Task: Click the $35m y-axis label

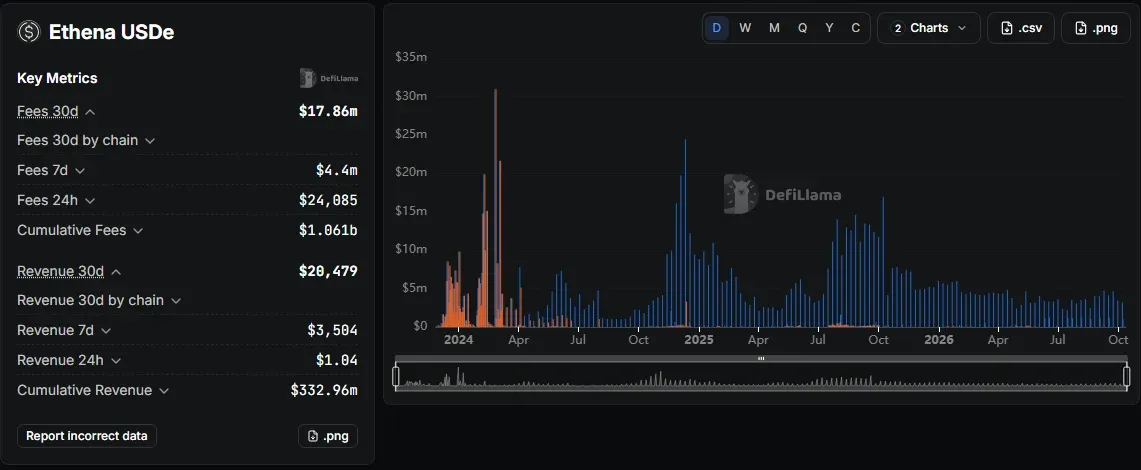Action: [411, 57]
